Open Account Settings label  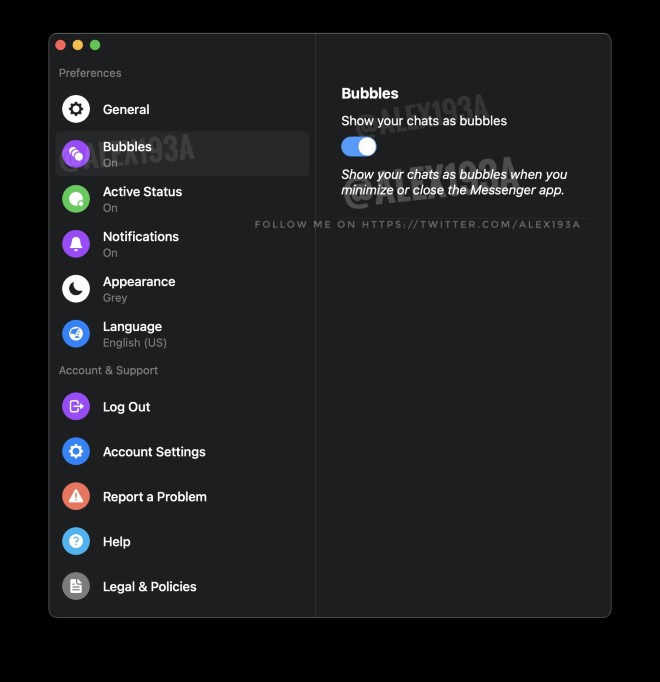pos(154,451)
